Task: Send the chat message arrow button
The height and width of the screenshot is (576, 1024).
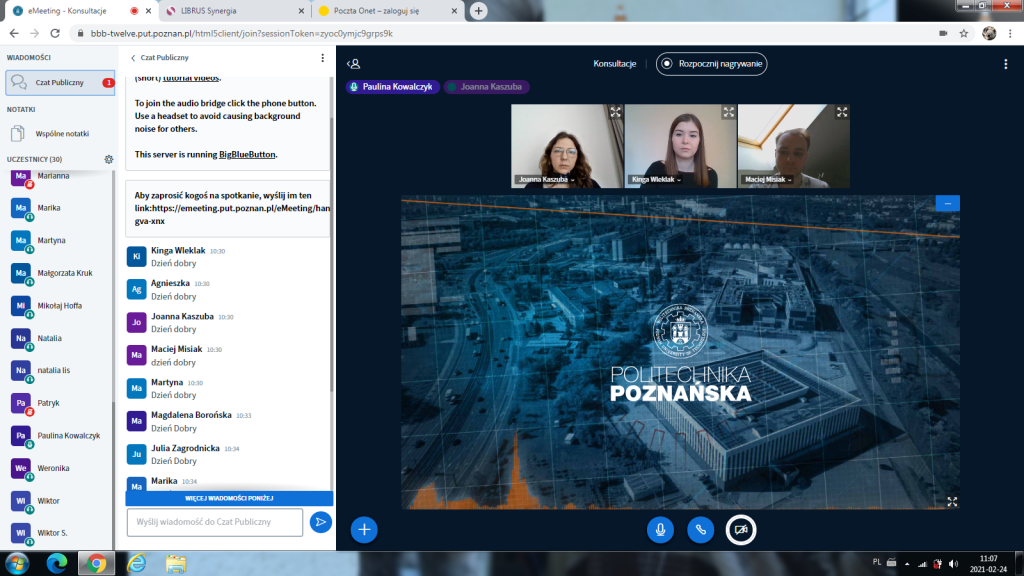Action: point(320,522)
